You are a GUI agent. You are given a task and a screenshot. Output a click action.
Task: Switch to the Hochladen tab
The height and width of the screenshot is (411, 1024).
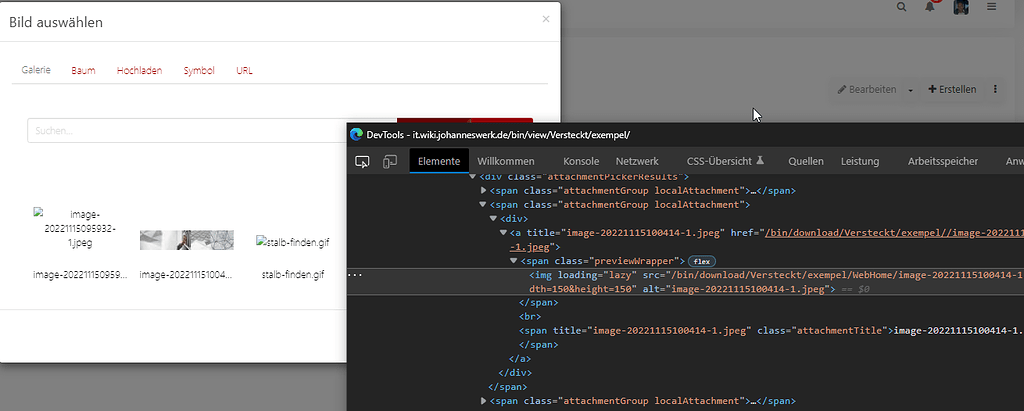[139, 71]
